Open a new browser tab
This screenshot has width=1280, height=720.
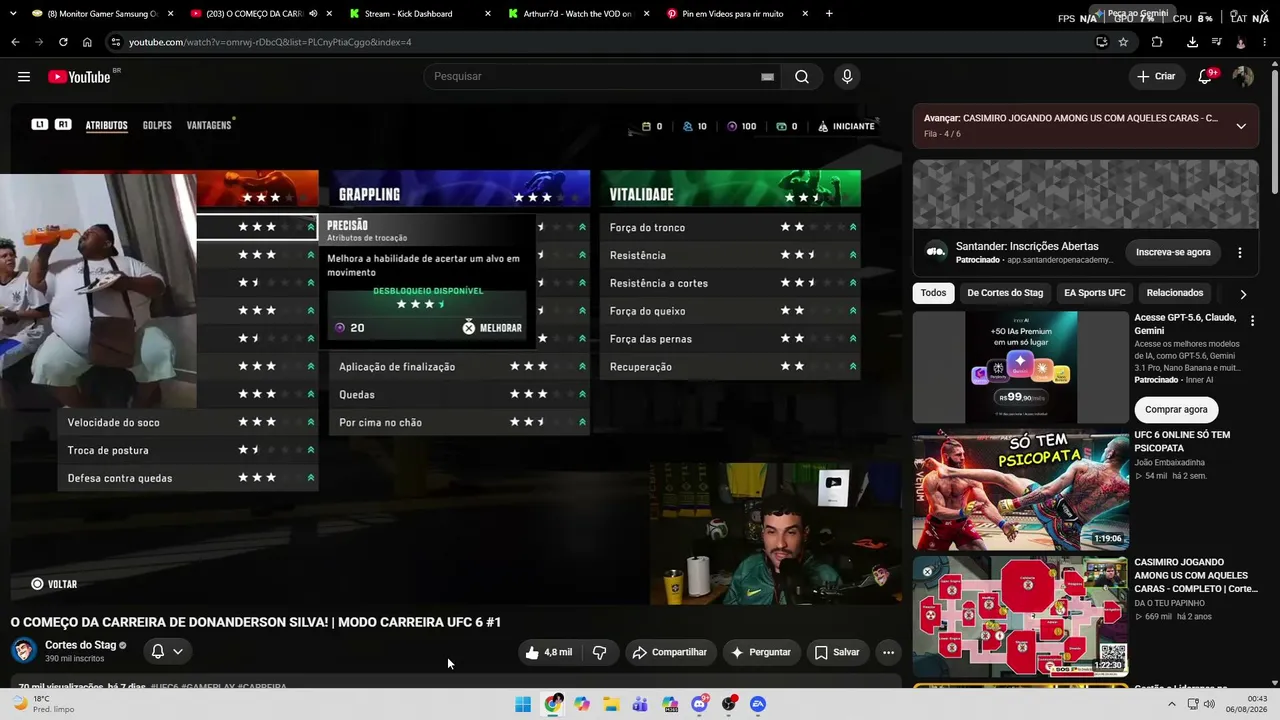829,14
